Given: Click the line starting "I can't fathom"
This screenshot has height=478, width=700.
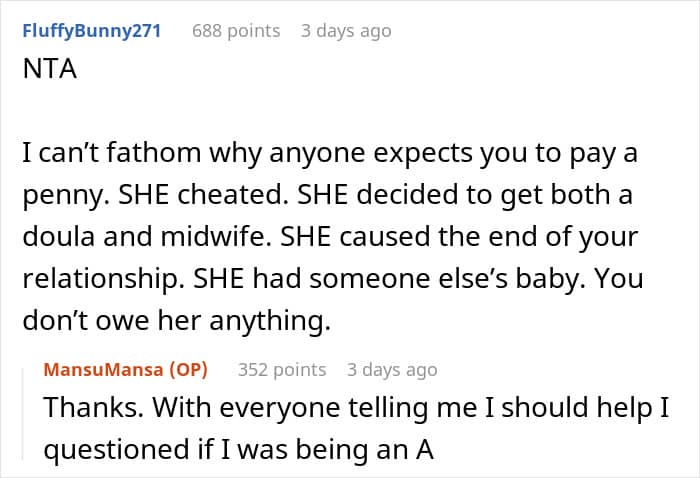Looking at the screenshot, I should coord(330,154).
